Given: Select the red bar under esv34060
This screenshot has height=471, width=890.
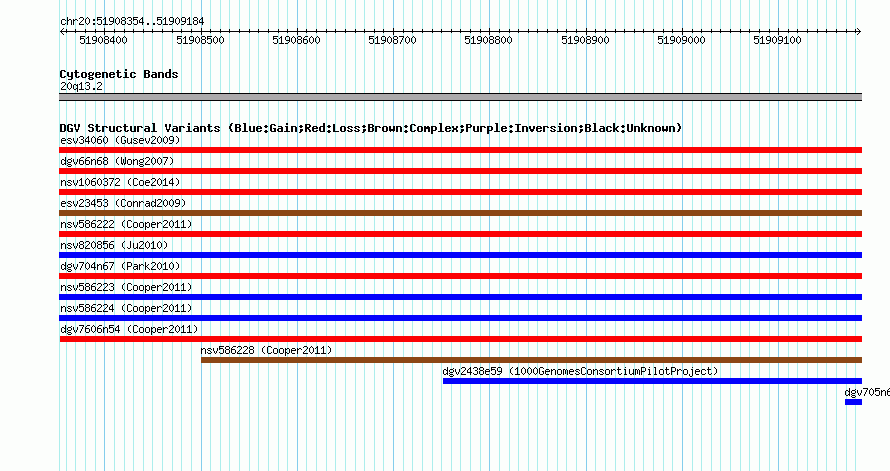Looking at the screenshot, I should (460, 150).
